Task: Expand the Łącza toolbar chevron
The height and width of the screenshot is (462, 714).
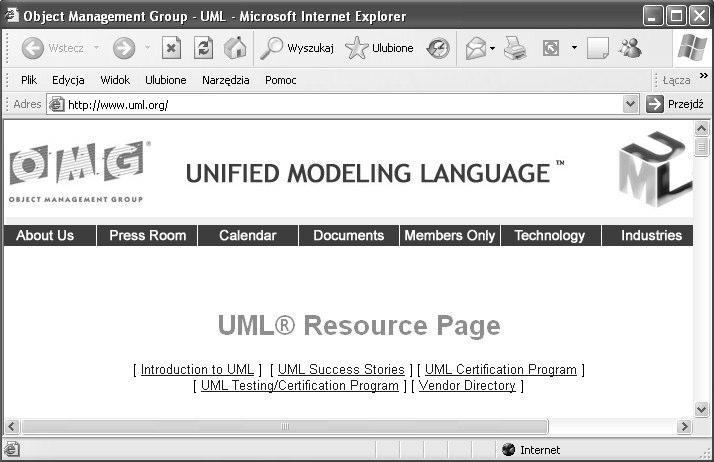Action: pyautogui.click(x=704, y=76)
